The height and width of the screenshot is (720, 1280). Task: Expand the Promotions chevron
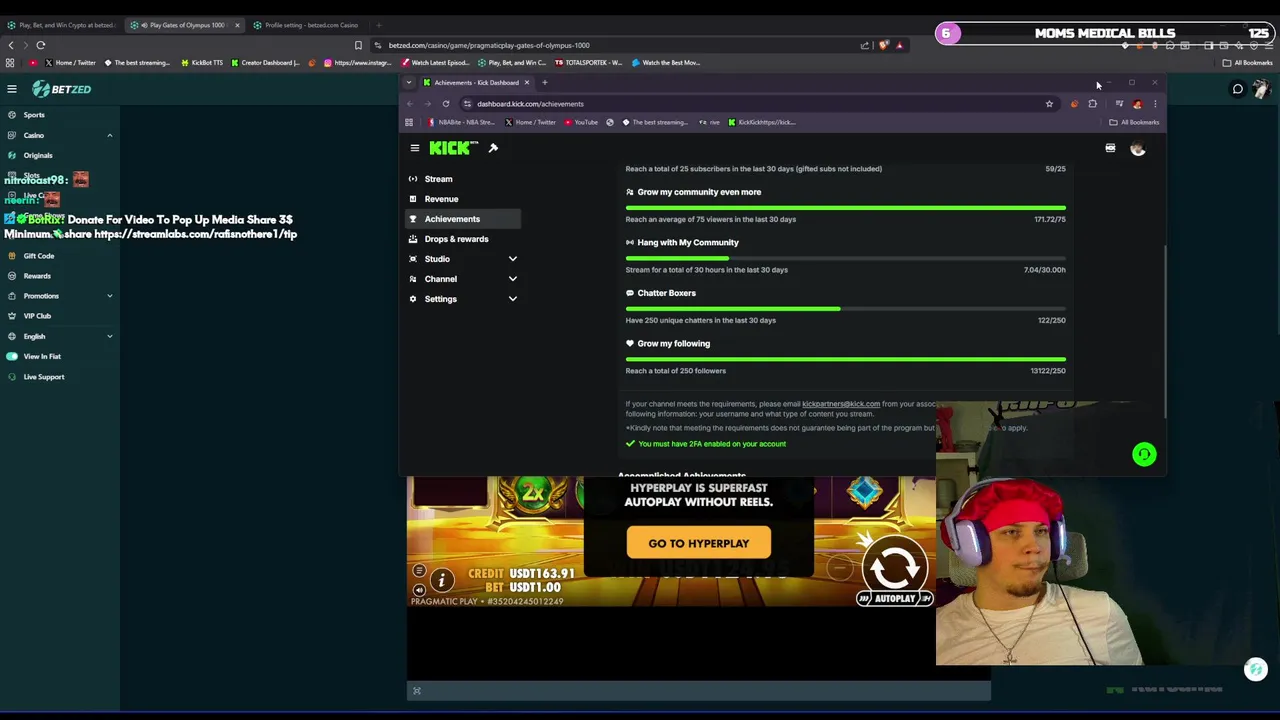point(110,296)
